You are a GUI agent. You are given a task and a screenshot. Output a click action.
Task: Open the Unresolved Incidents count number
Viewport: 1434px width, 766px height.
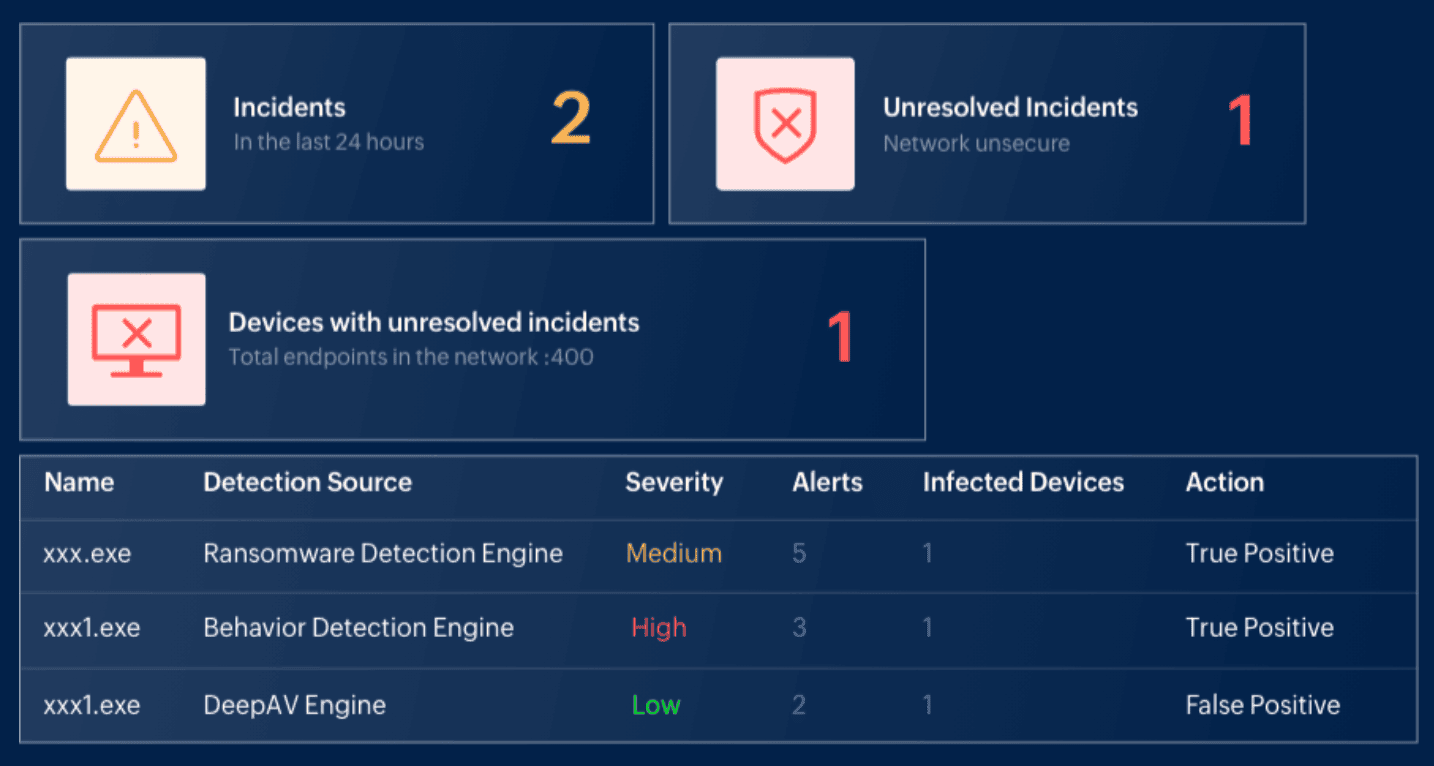(1240, 120)
